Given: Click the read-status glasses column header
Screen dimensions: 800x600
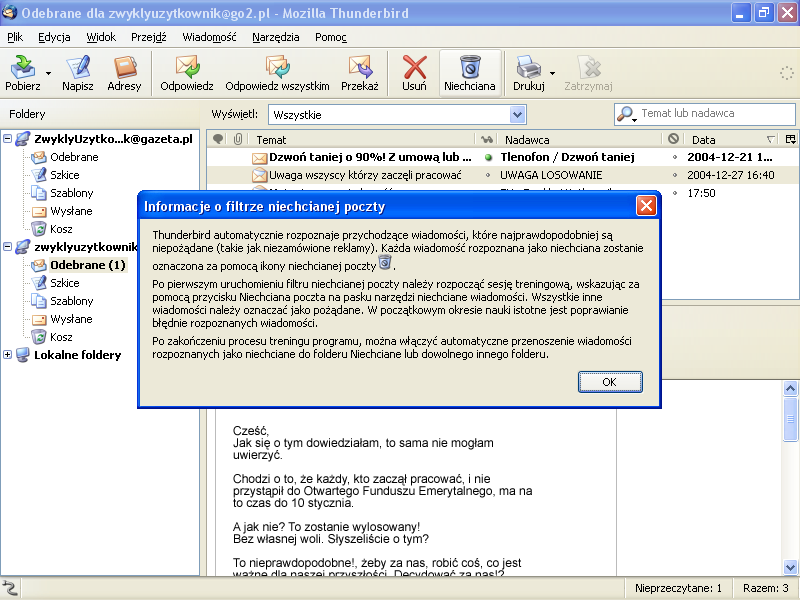Looking at the screenshot, I should coord(487,139).
